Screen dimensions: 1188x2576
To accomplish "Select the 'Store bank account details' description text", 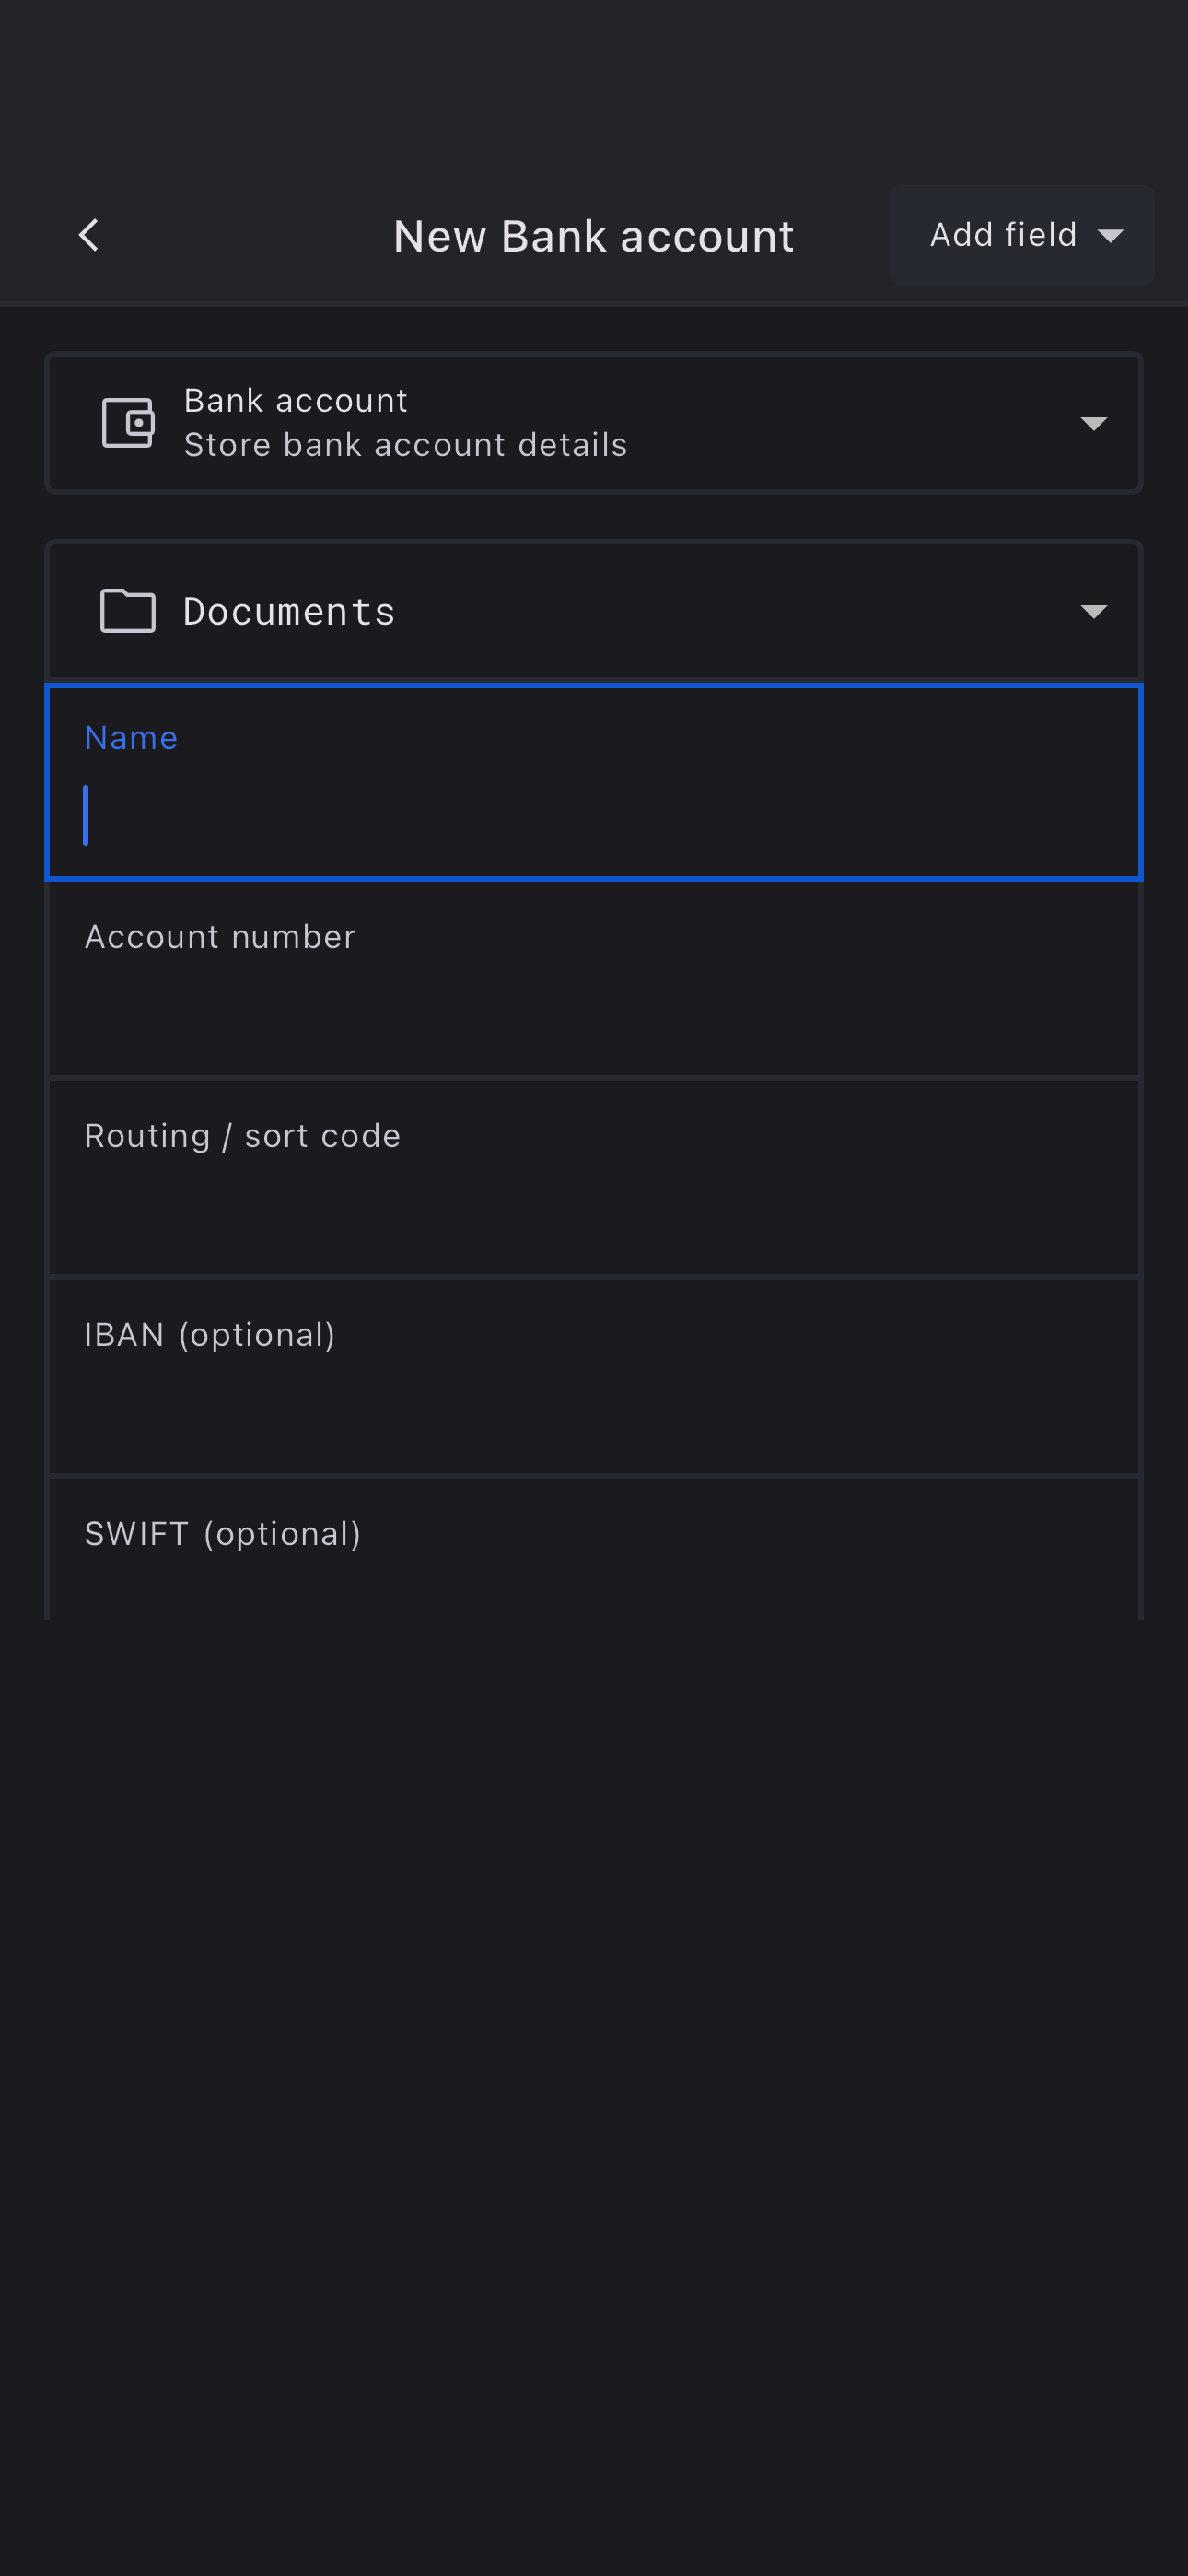I will pyautogui.click(x=405, y=445).
